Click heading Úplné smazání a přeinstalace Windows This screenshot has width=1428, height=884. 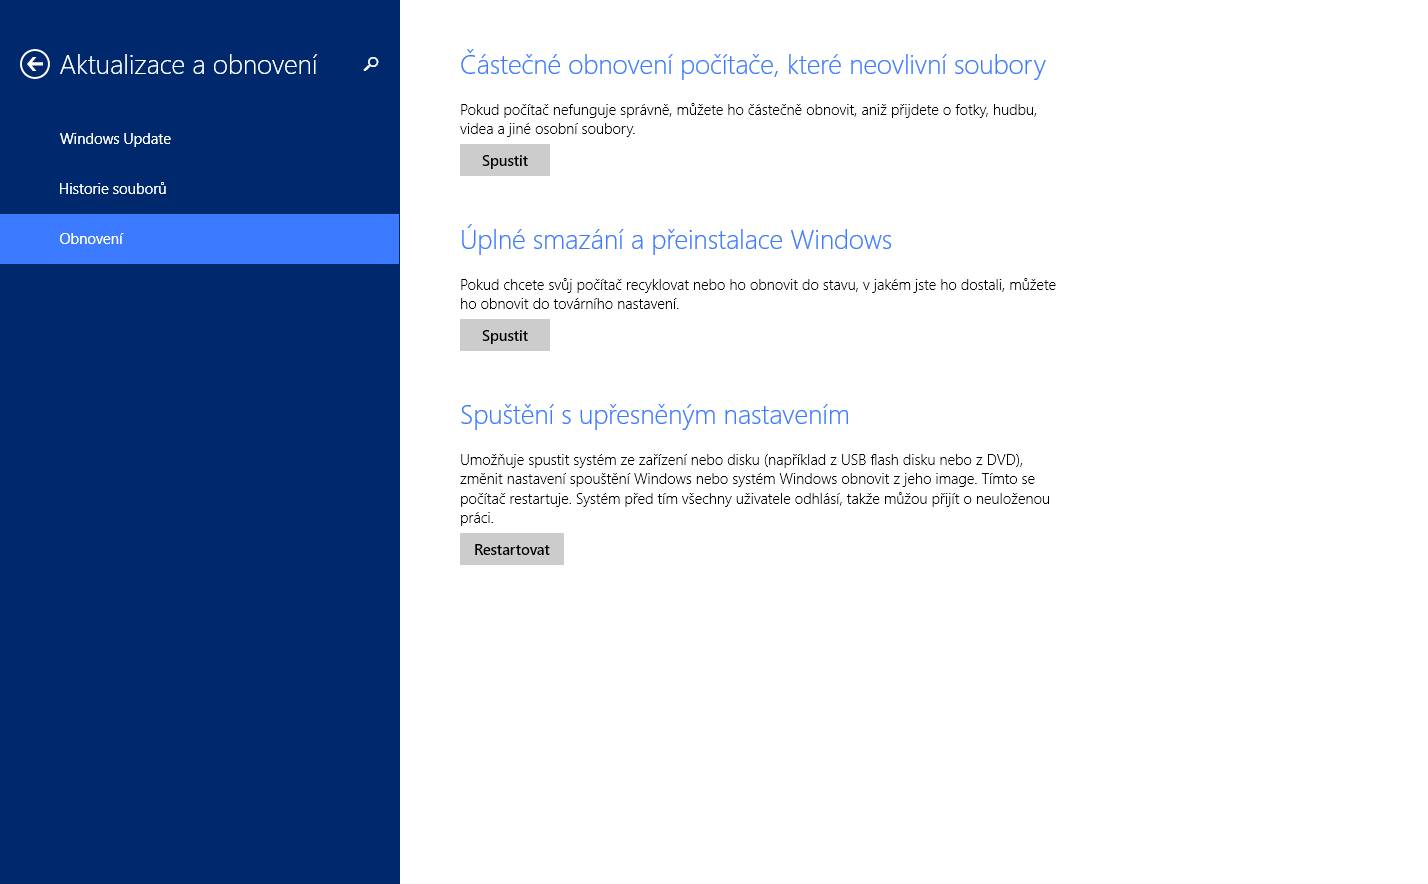point(676,240)
